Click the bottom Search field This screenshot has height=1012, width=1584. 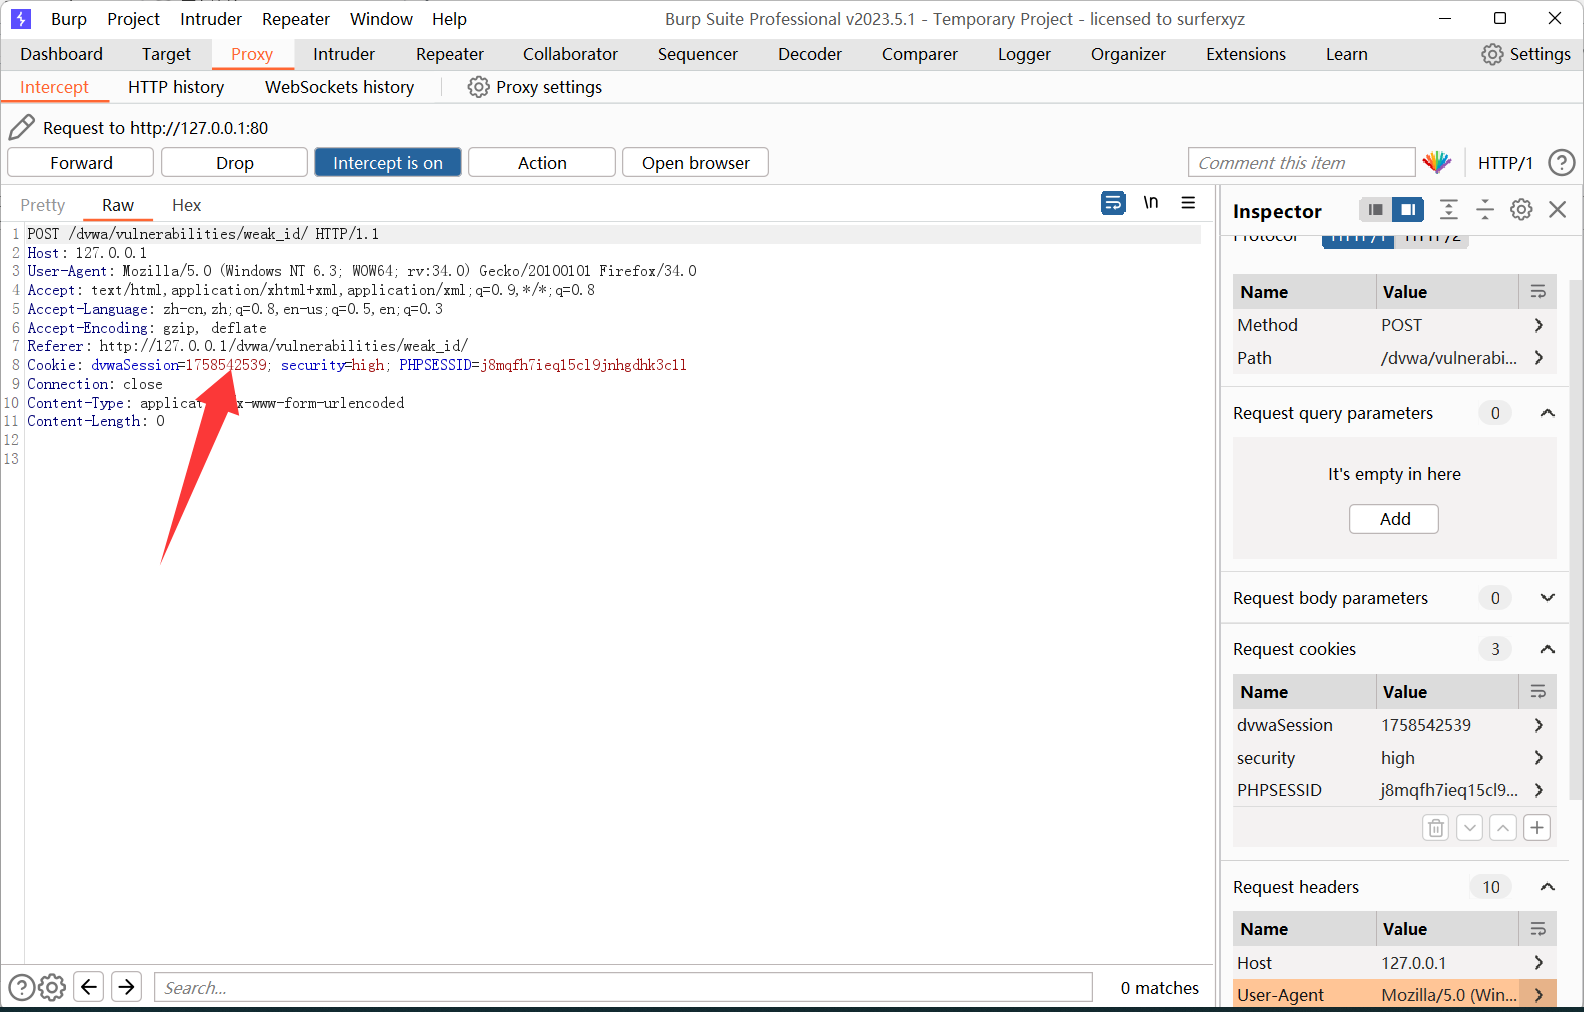pyautogui.click(x=623, y=988)
